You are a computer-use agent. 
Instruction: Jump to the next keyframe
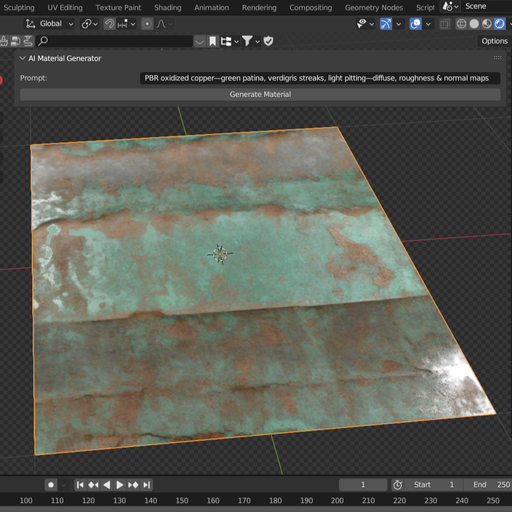(133, 485)
